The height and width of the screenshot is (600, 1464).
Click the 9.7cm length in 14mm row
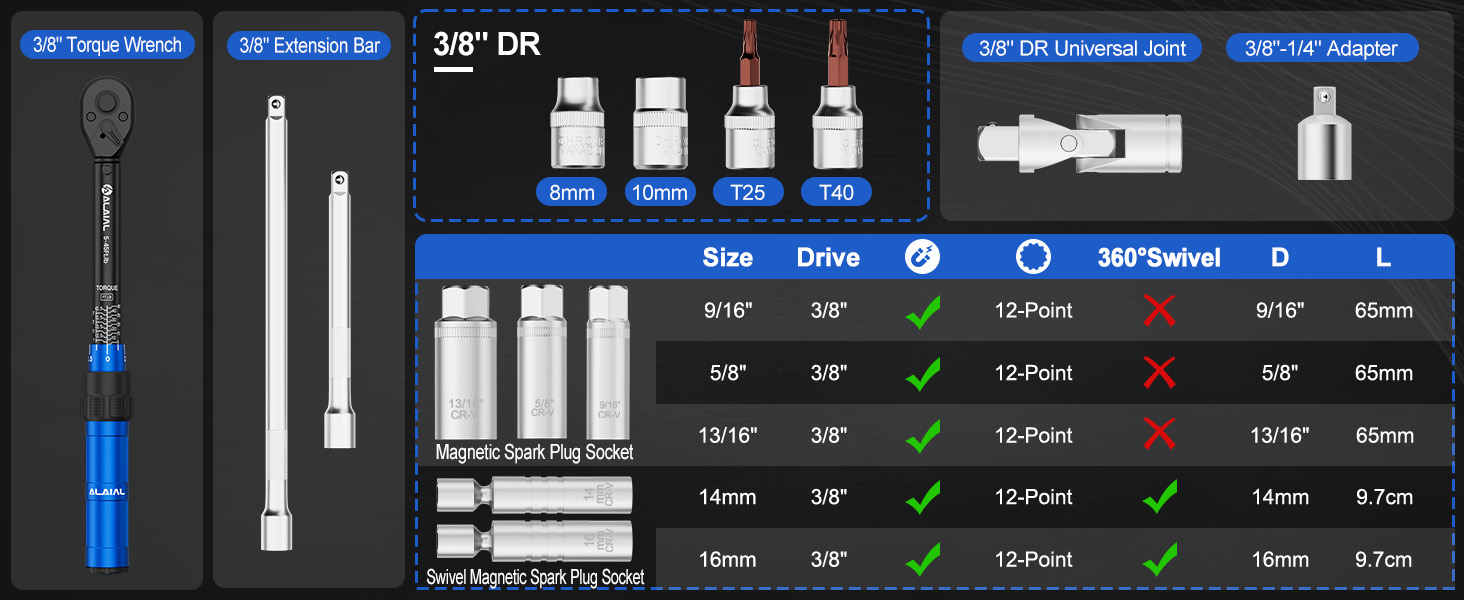(1384, 497)
